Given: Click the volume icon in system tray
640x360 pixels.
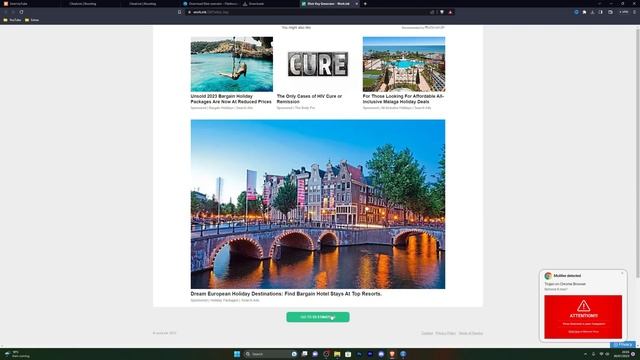Looking at the screenshot, I should click(607, 354).
